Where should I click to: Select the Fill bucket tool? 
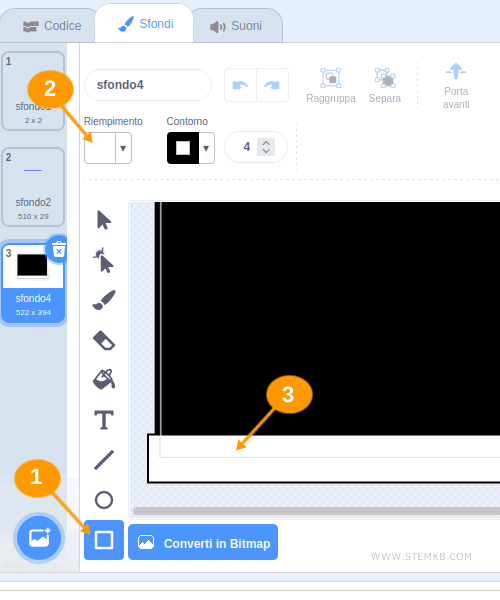tap(104, 379)
